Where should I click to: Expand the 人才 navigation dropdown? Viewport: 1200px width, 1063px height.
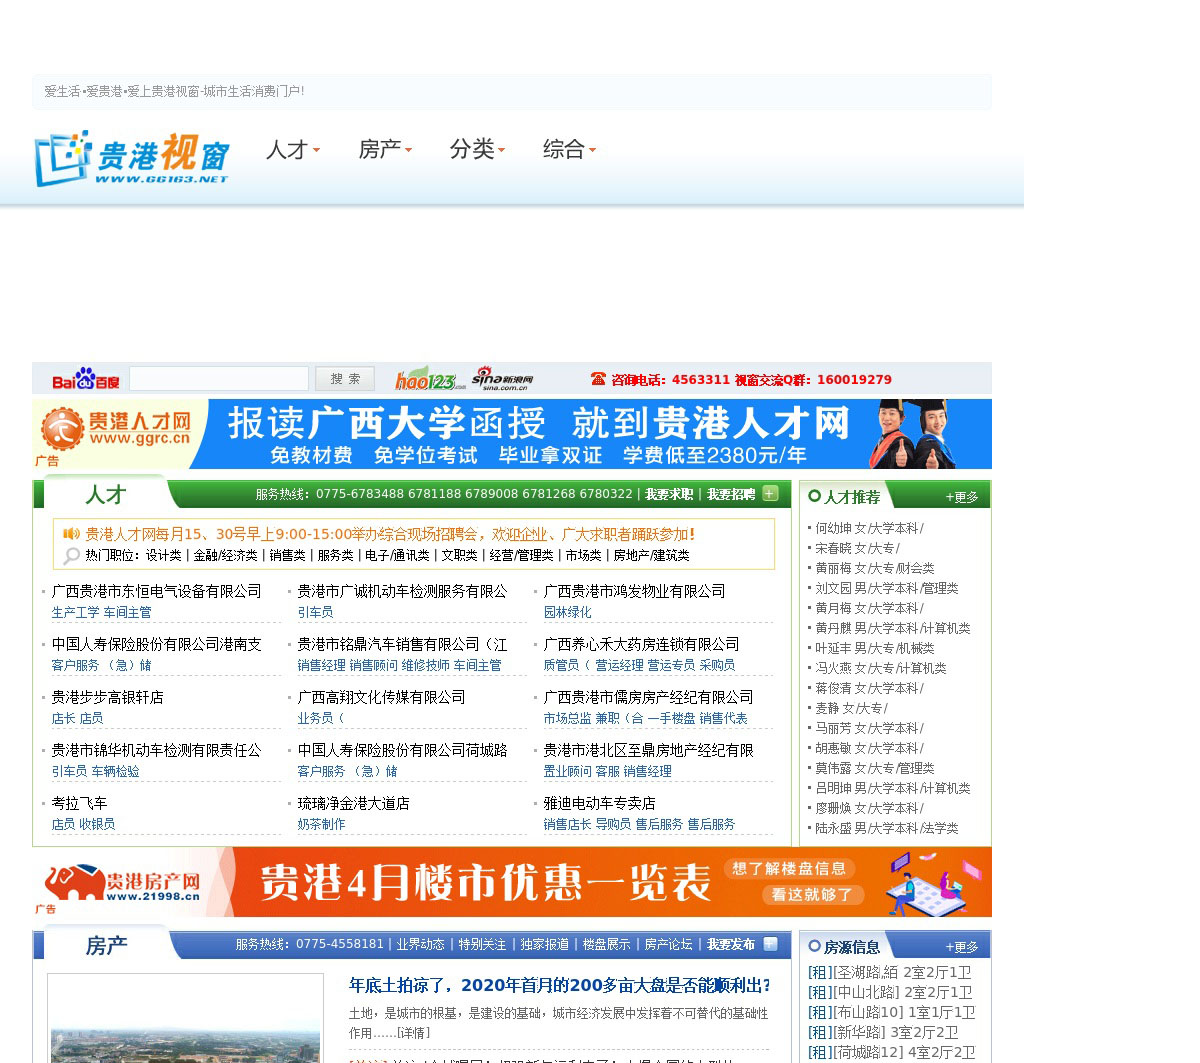tap(293, 149)
